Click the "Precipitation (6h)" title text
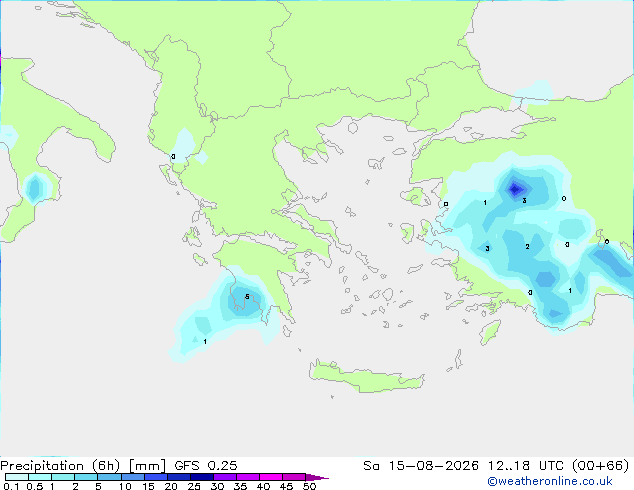 (x=60, y=466)
